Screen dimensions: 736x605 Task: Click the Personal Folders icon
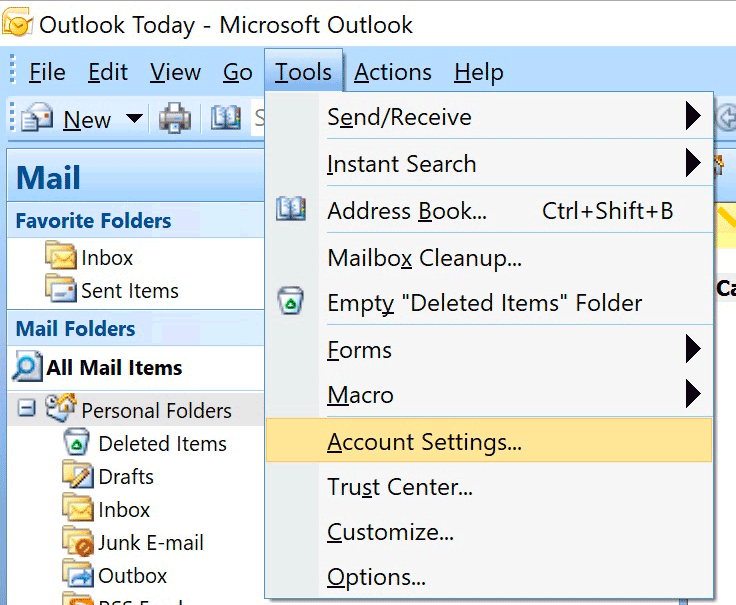pyautogui.click(x=61, y=407)
